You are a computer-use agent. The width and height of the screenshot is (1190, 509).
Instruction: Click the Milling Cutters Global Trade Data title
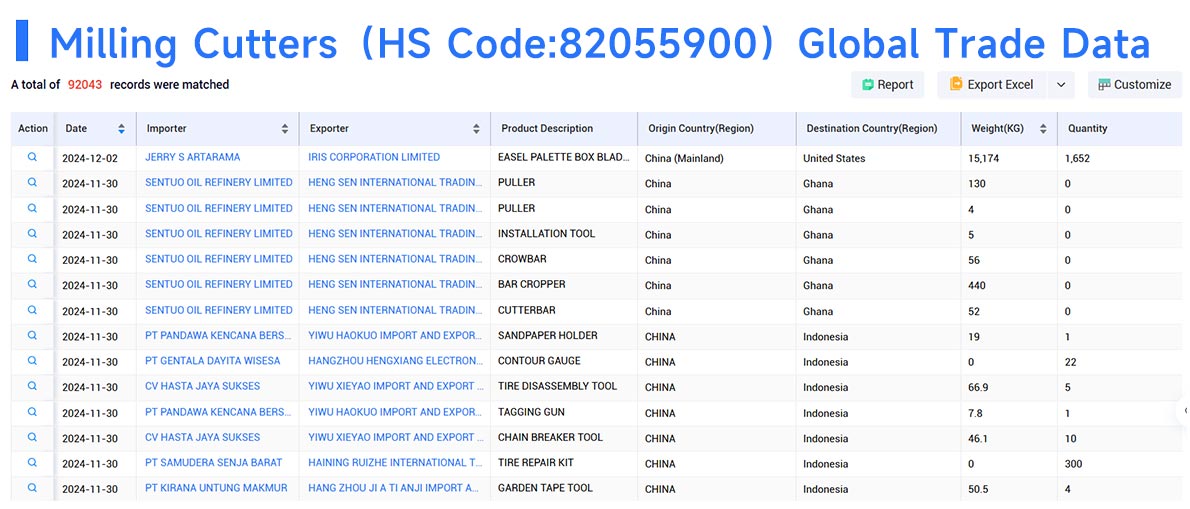coord(600,42)
